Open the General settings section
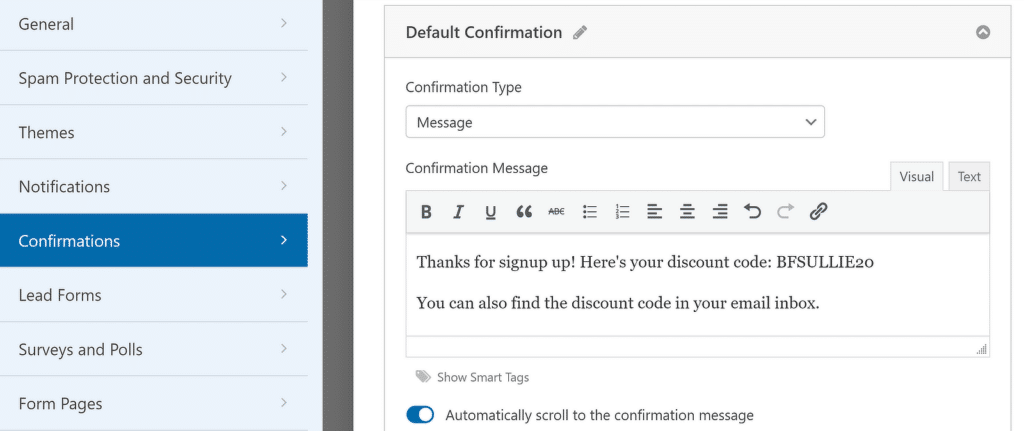The height and width of the screenshot is (431, 1024). (x=153, y=24)
